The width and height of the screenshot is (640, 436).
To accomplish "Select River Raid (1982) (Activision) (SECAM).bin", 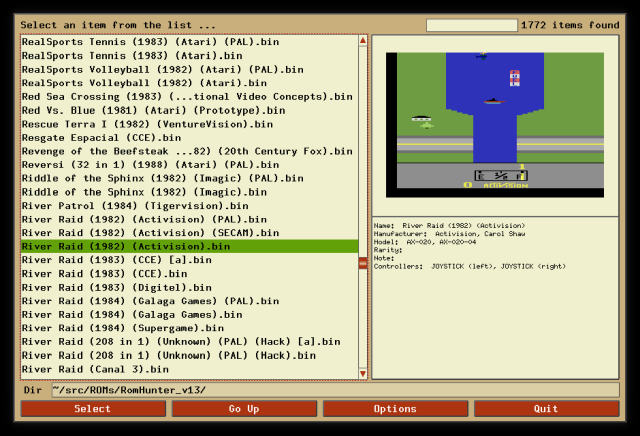I will click(x=189, y=233).
